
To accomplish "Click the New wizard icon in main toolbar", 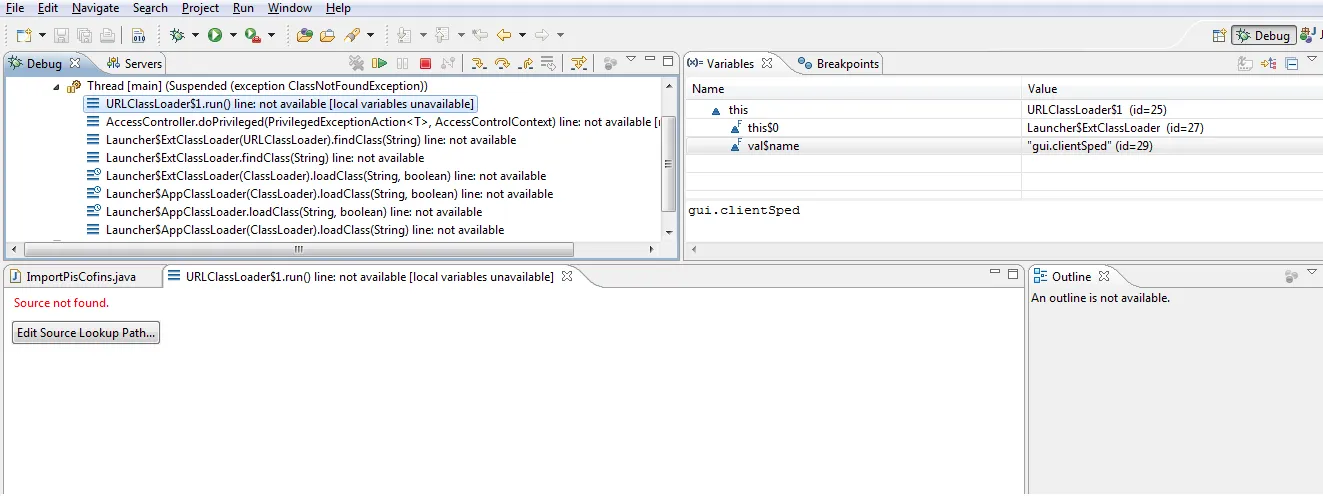I will point(23,35).
